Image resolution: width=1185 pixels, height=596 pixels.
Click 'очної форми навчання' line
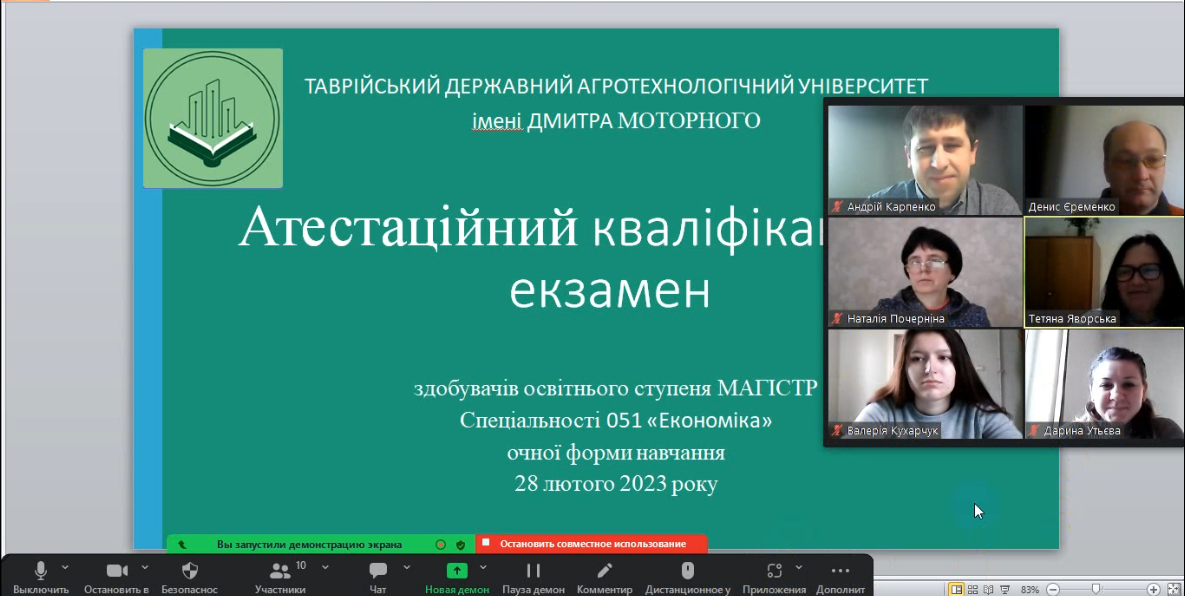click(x=616, y=452)
